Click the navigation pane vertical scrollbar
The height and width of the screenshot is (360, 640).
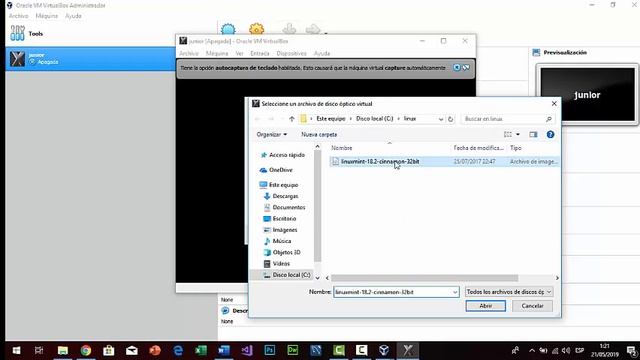coord(318,207)
